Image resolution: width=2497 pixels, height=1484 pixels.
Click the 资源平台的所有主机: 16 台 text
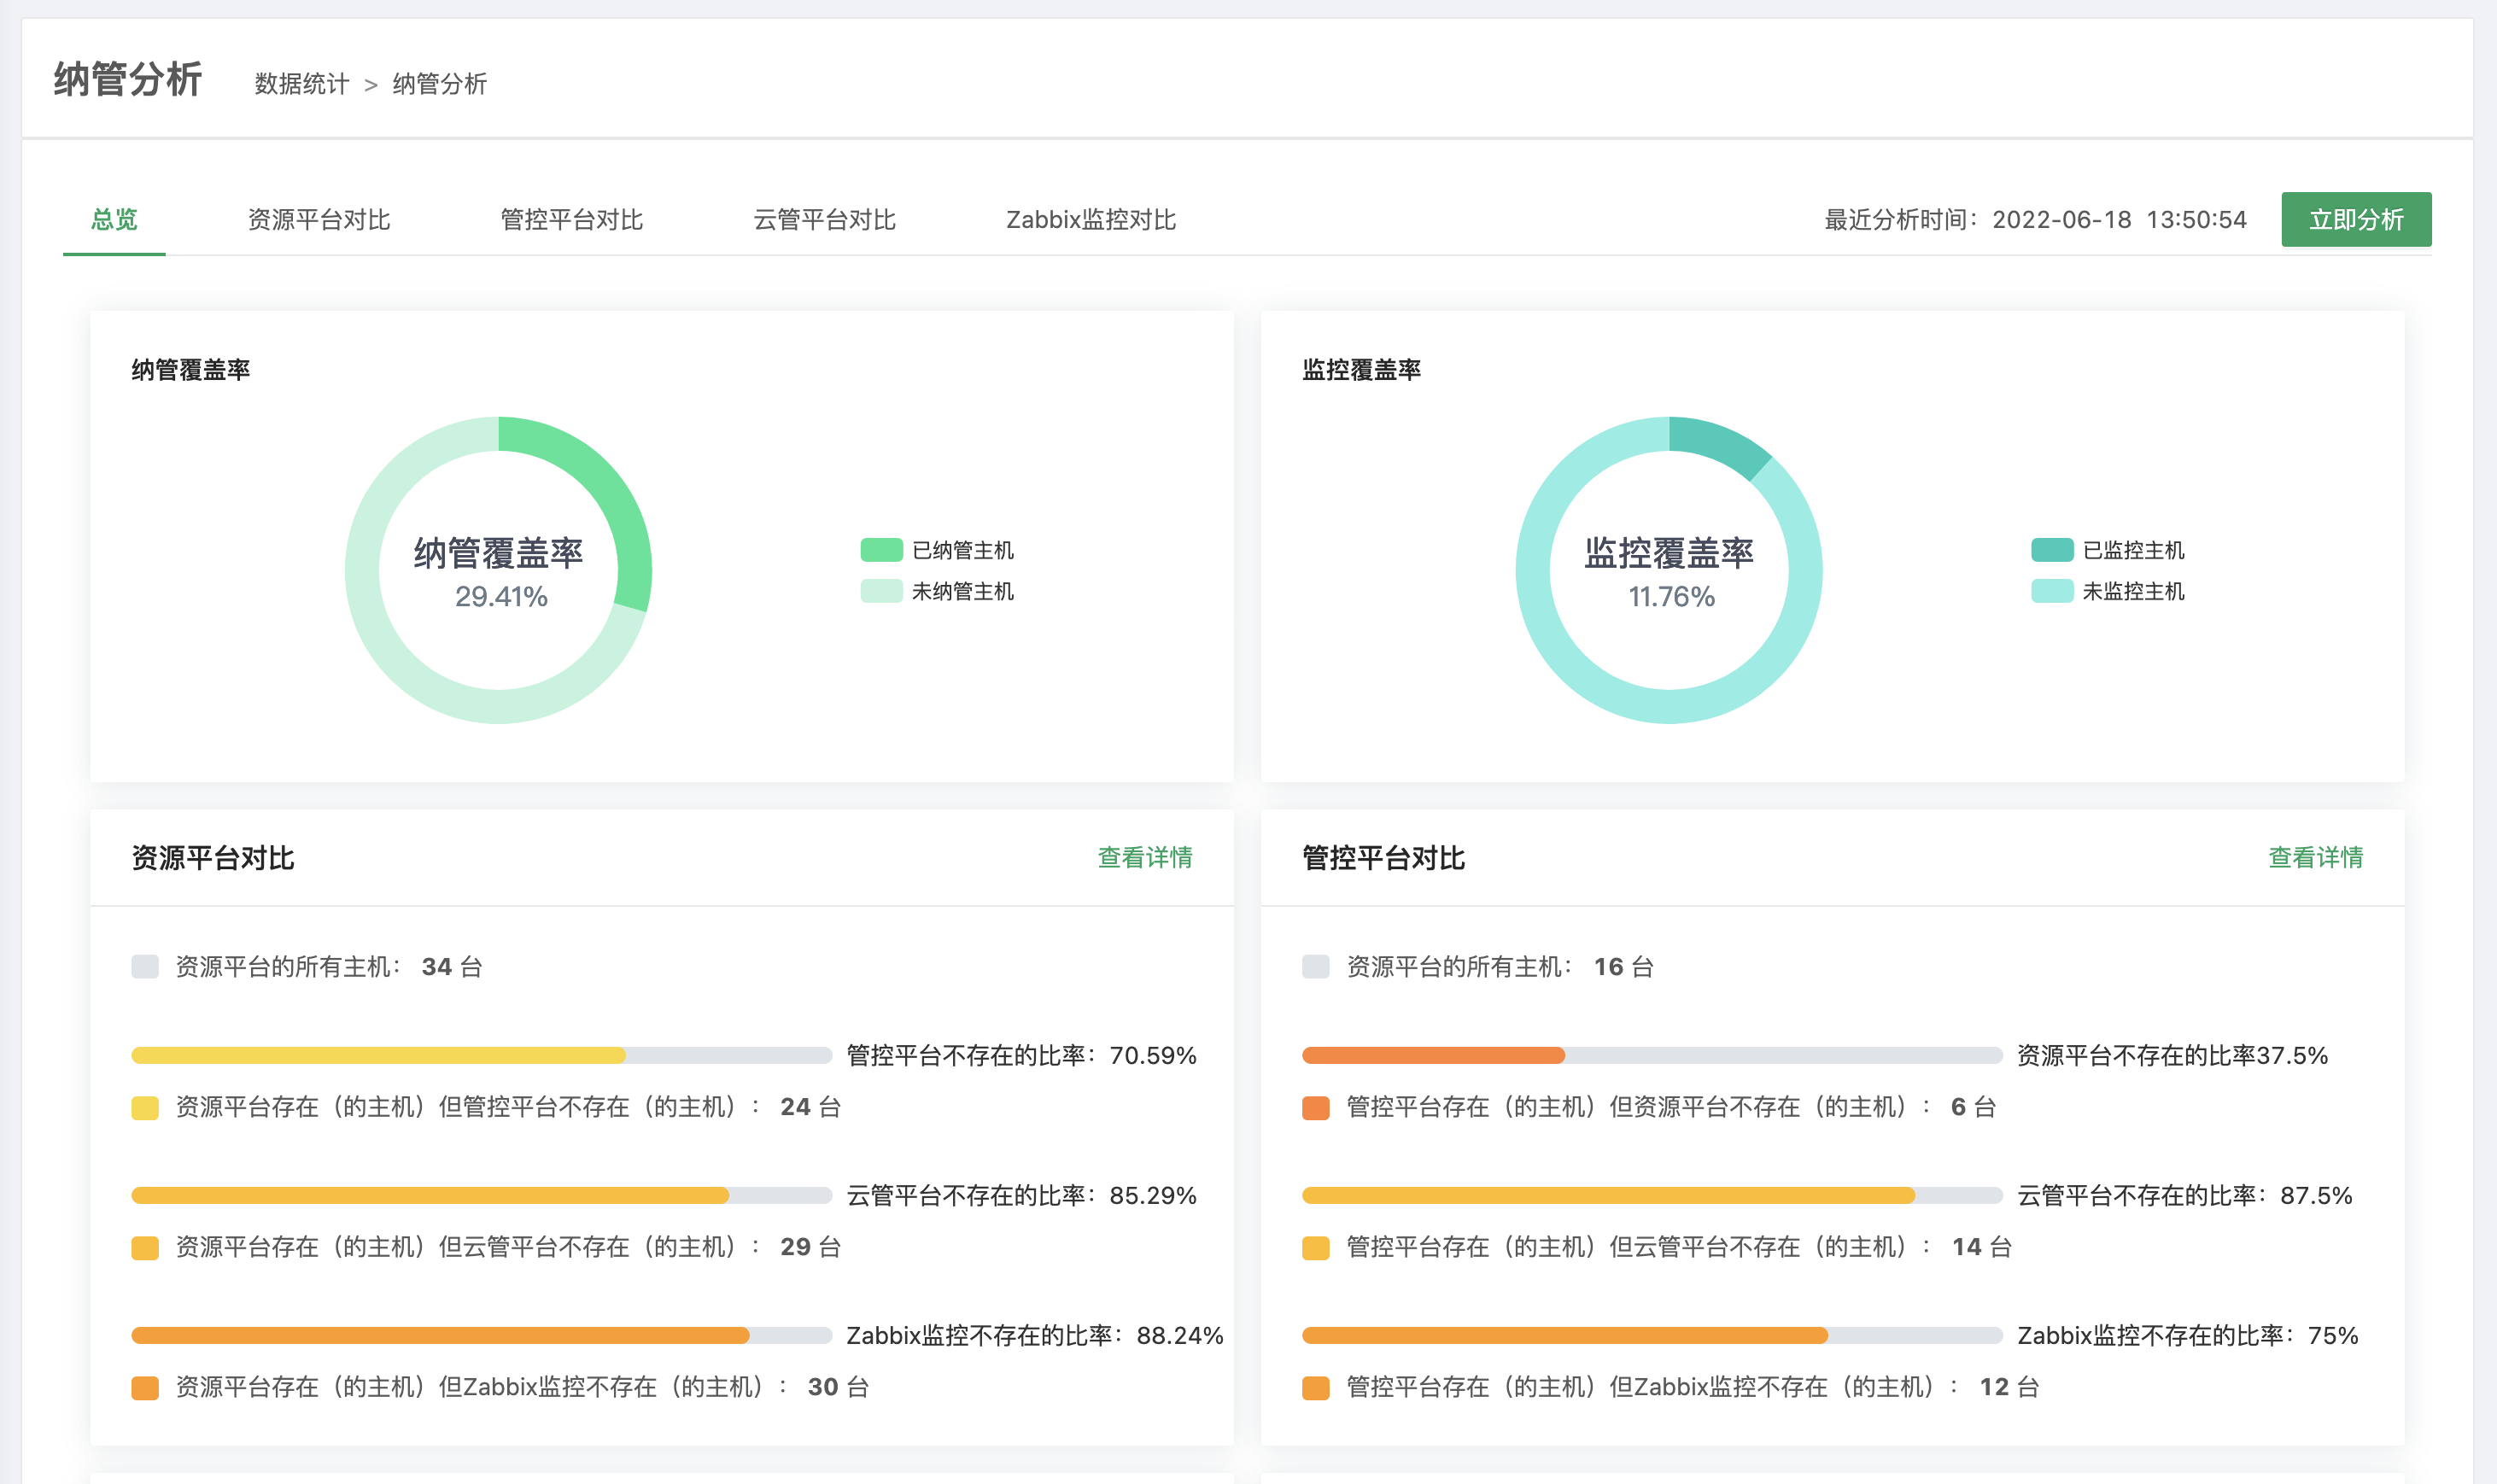pyautogui.click(x=1500, y=967)
